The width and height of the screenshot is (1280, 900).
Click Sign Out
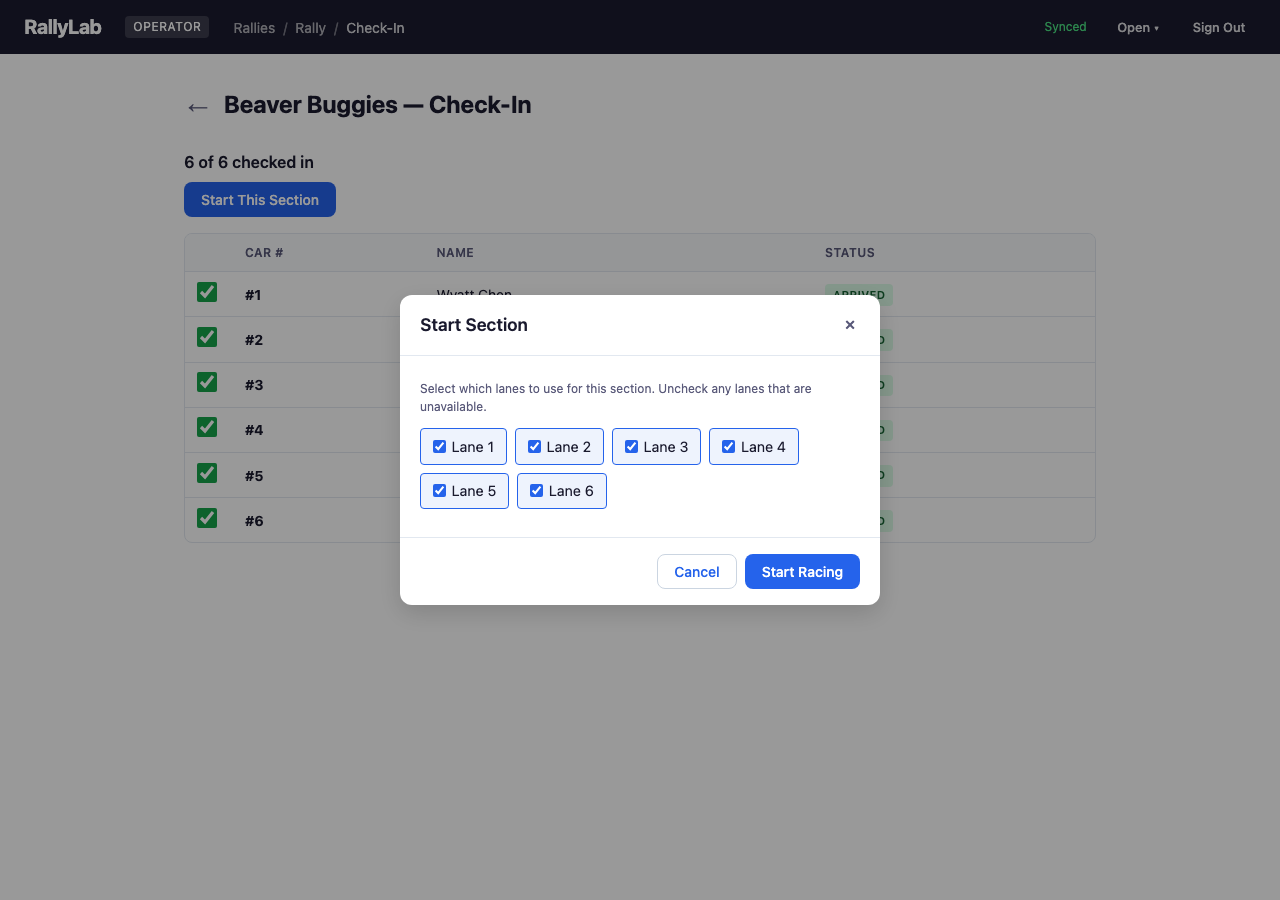[1218, 27]
